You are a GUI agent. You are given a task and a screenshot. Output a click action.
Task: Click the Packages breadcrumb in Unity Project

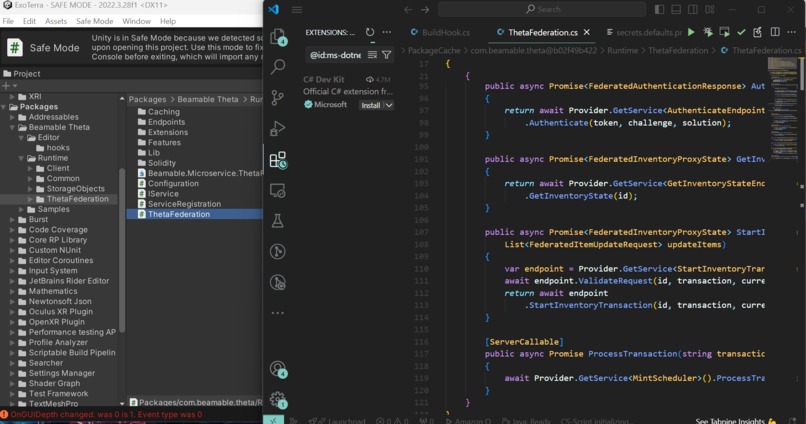(x=148, y=99)
